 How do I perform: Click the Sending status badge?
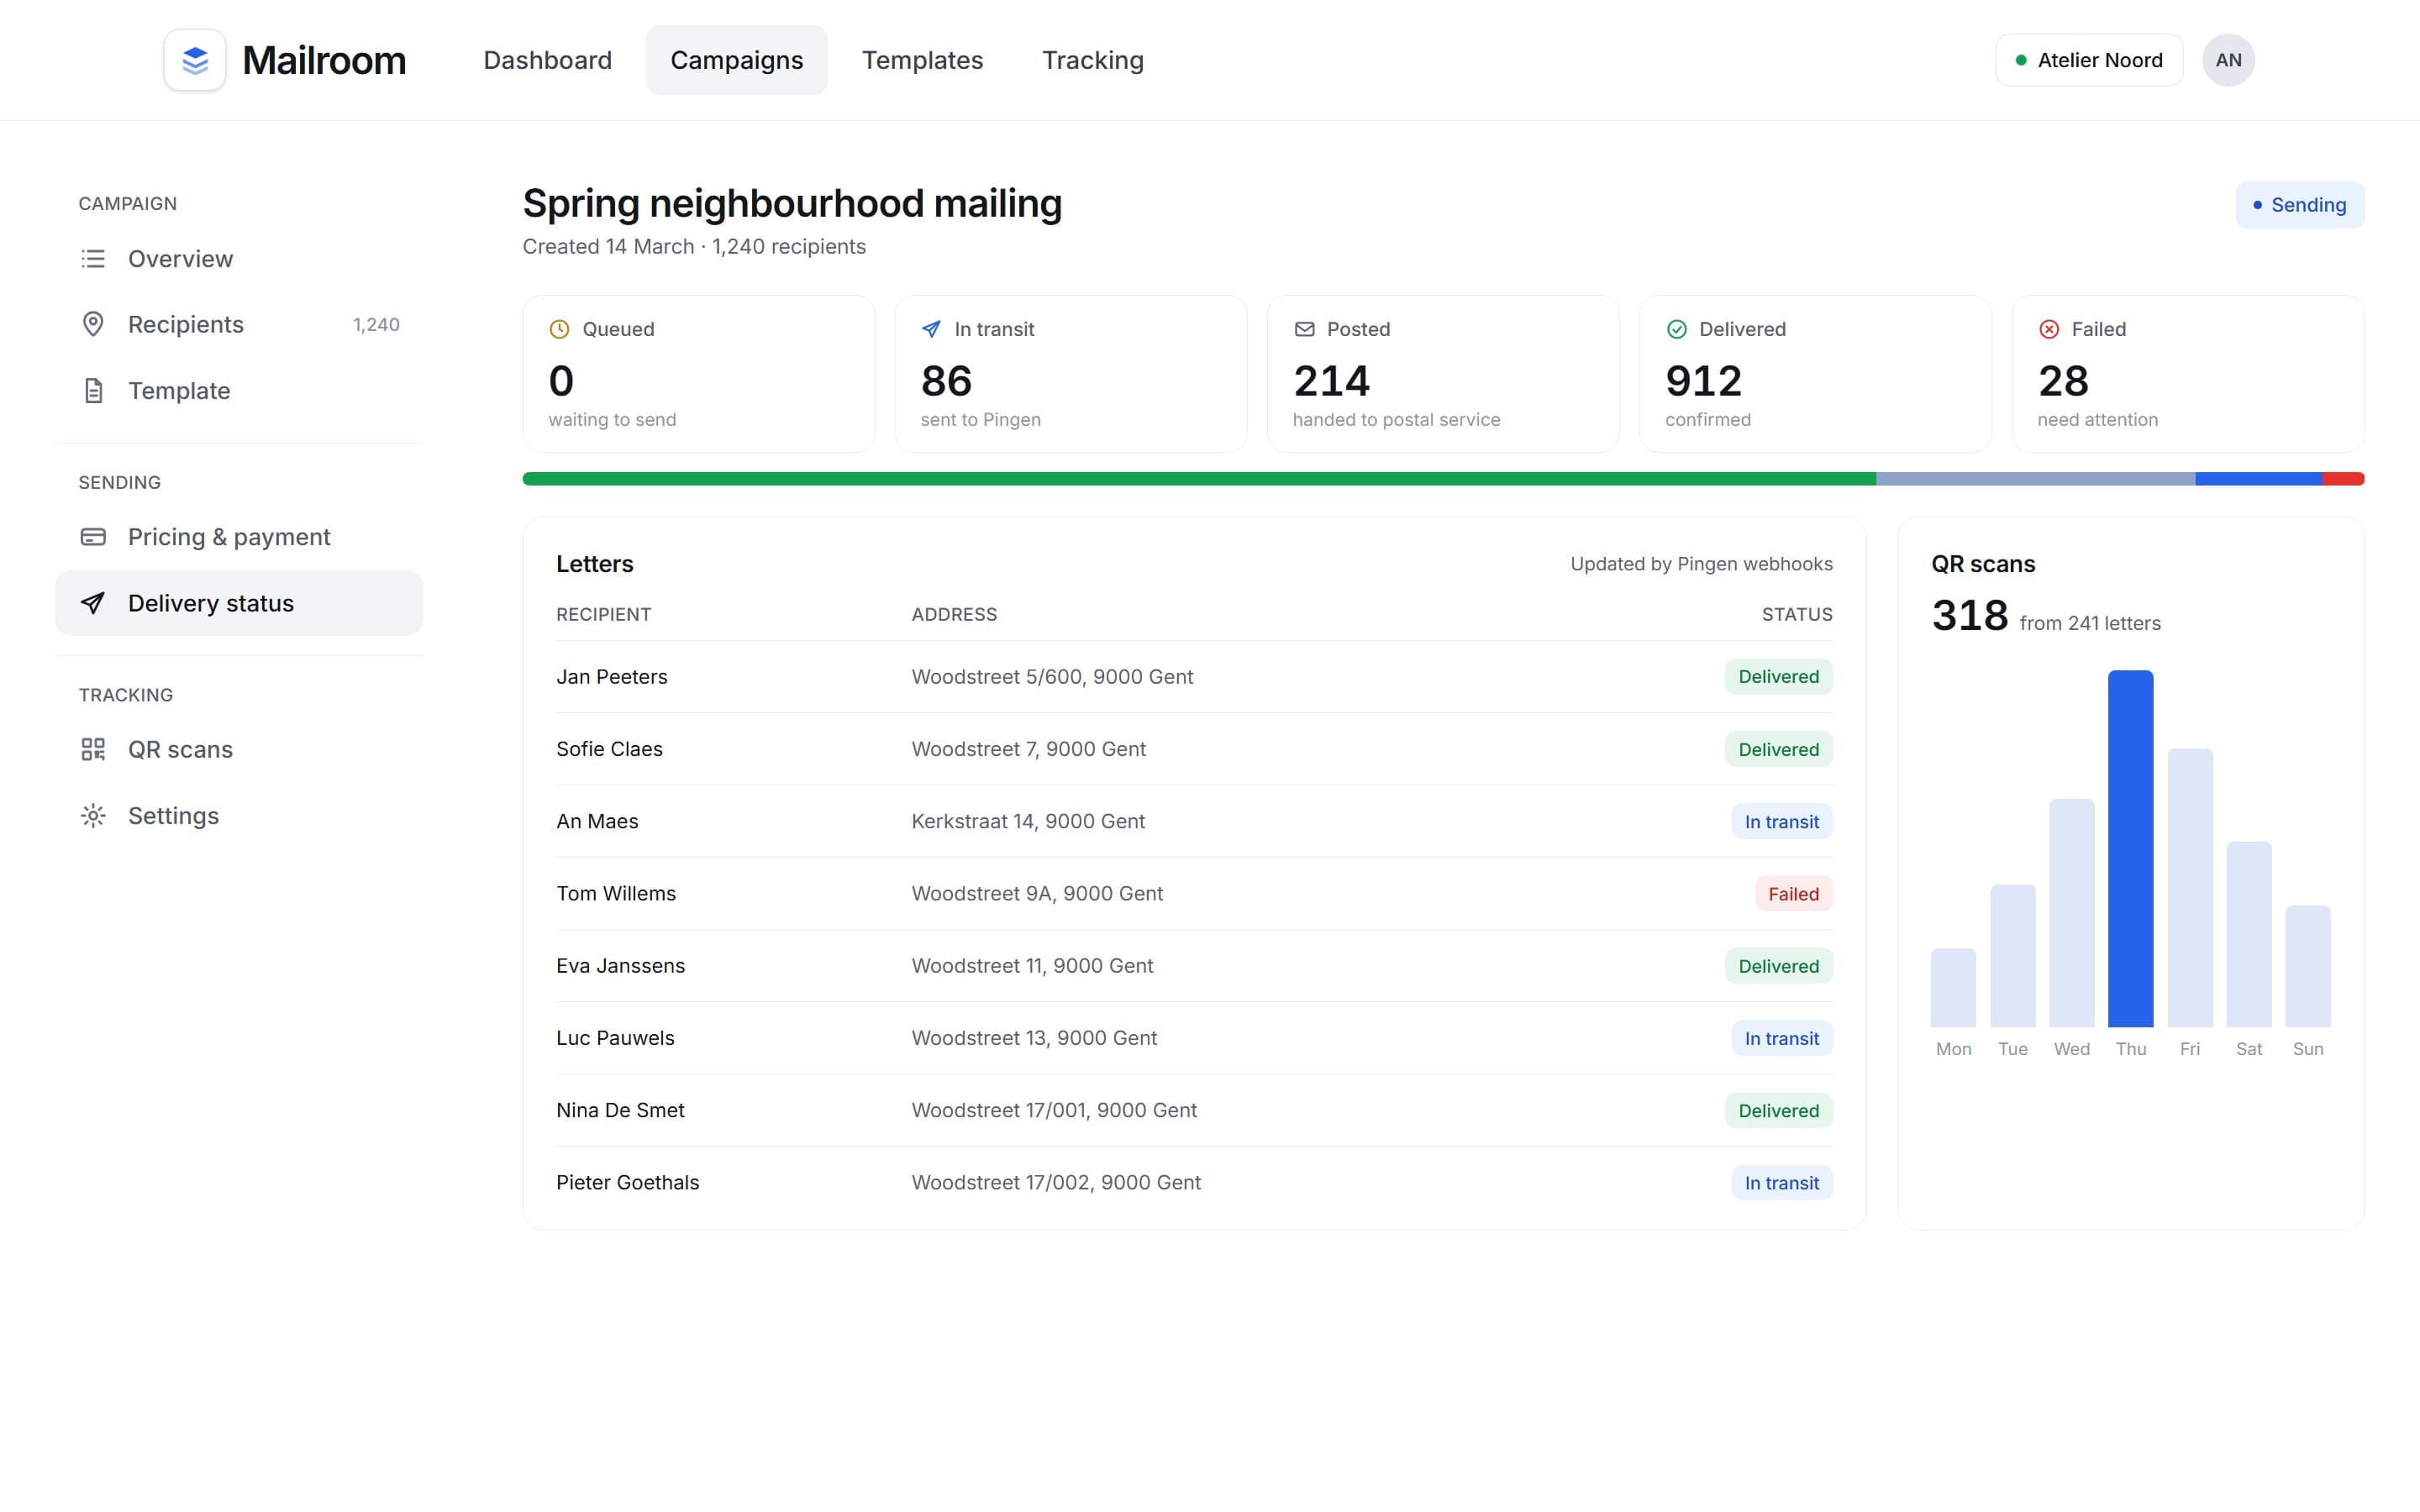pyautogui.click(x=2300, y=205)
